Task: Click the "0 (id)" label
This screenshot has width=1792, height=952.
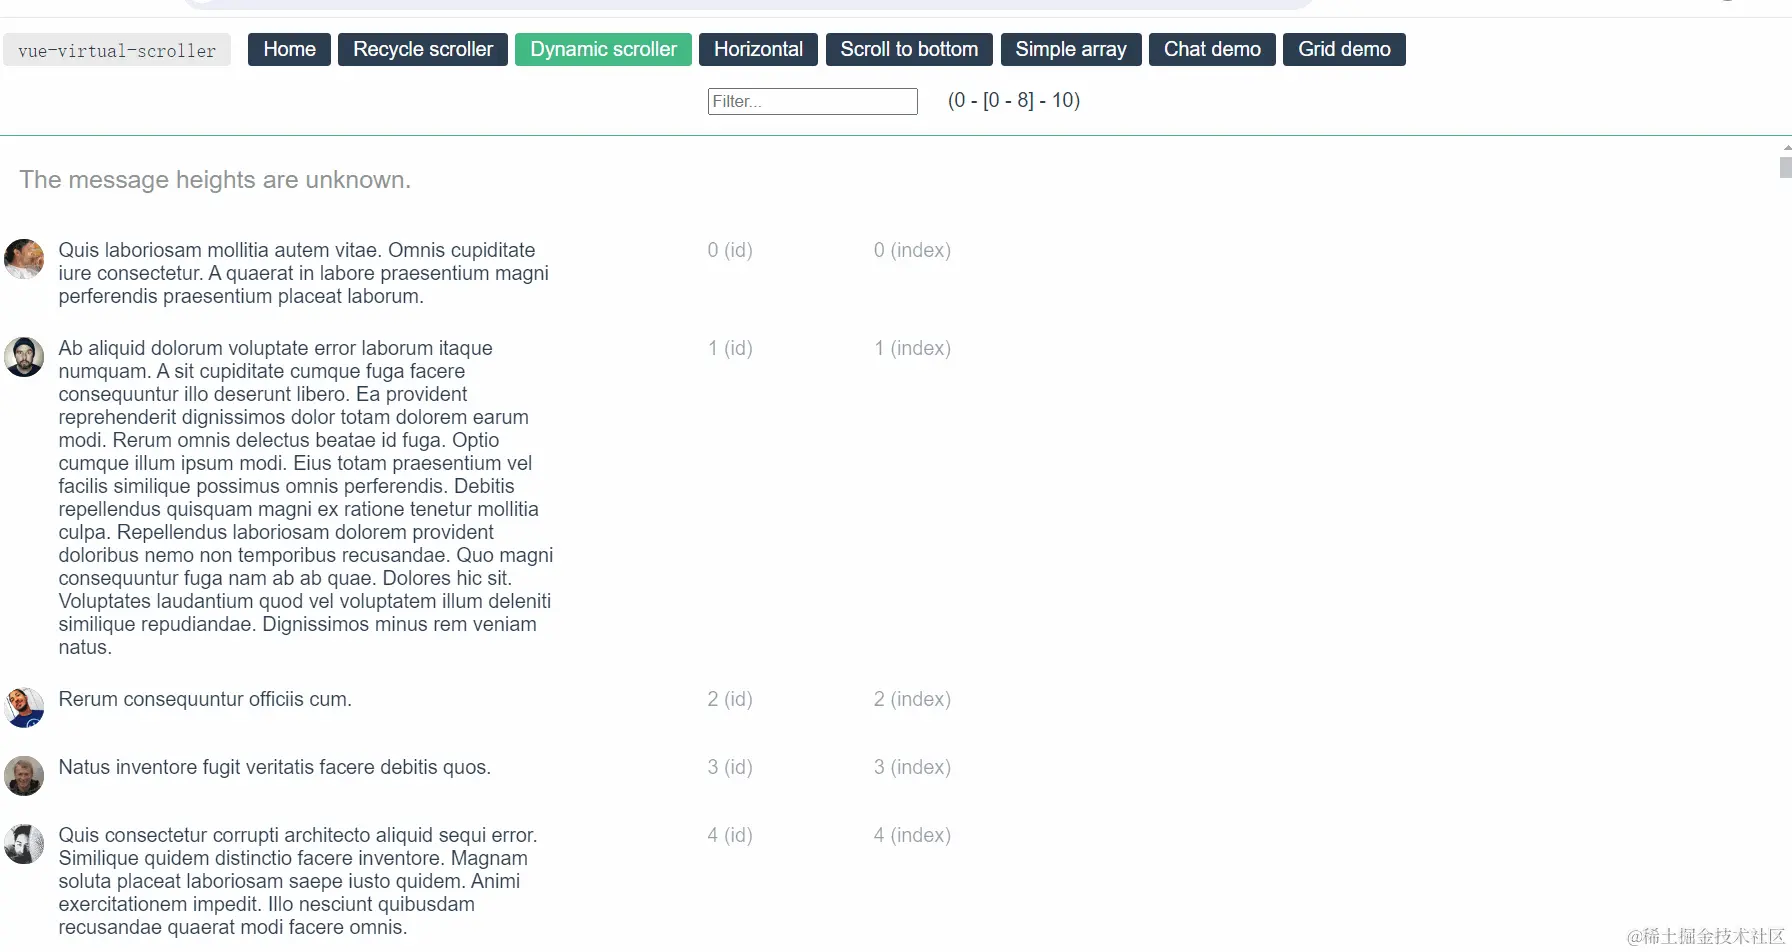Action: pos(730,250)
